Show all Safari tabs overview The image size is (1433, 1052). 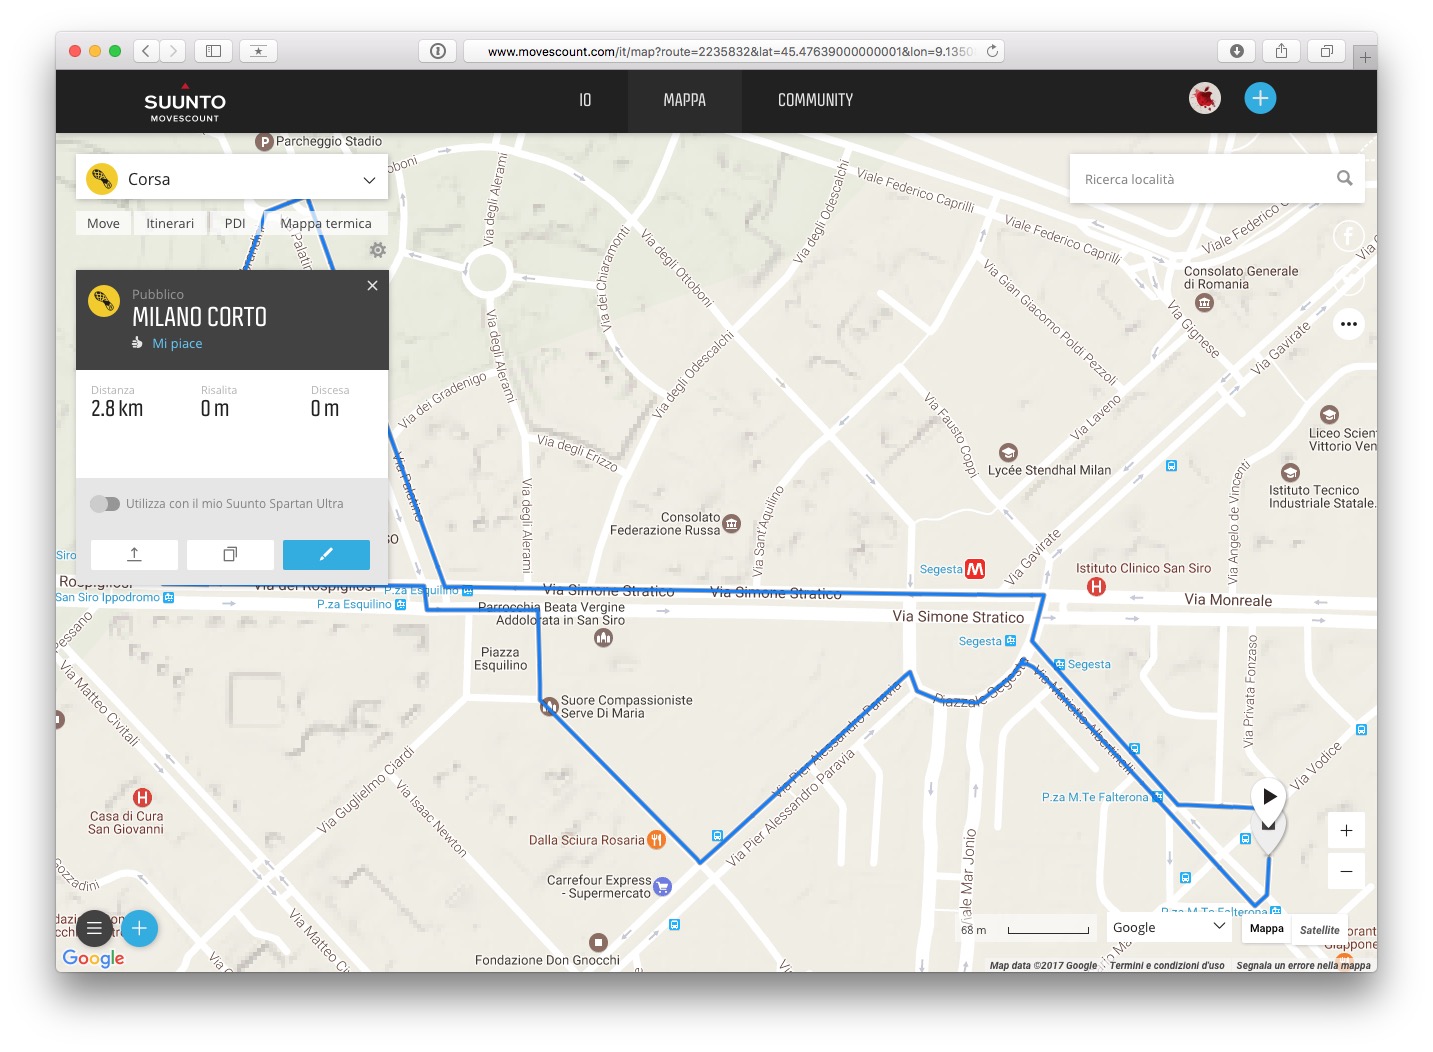(x=1326, y=51)
